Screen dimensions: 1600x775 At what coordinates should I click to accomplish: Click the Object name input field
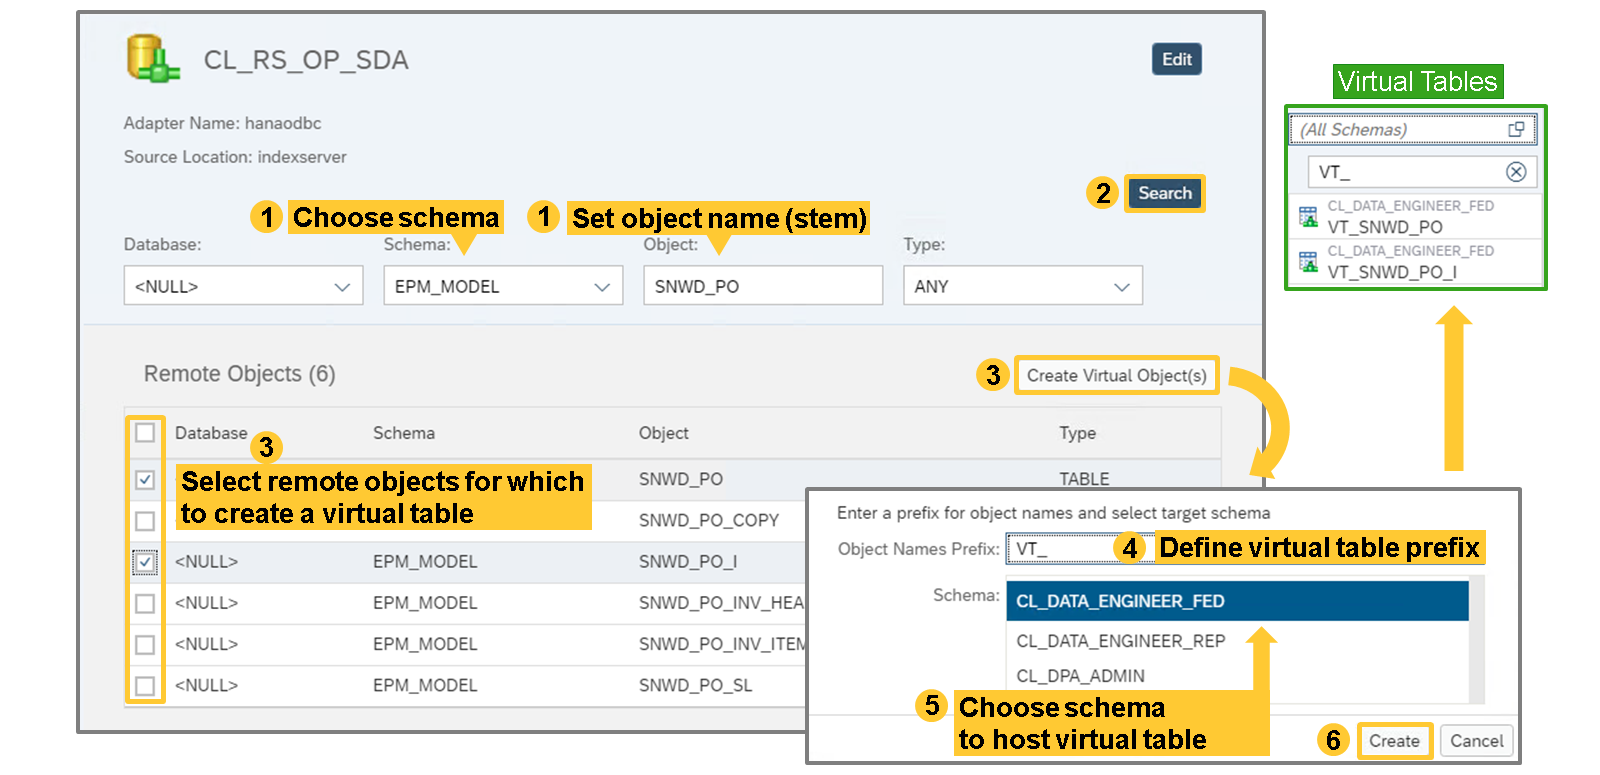click(762, 286)
